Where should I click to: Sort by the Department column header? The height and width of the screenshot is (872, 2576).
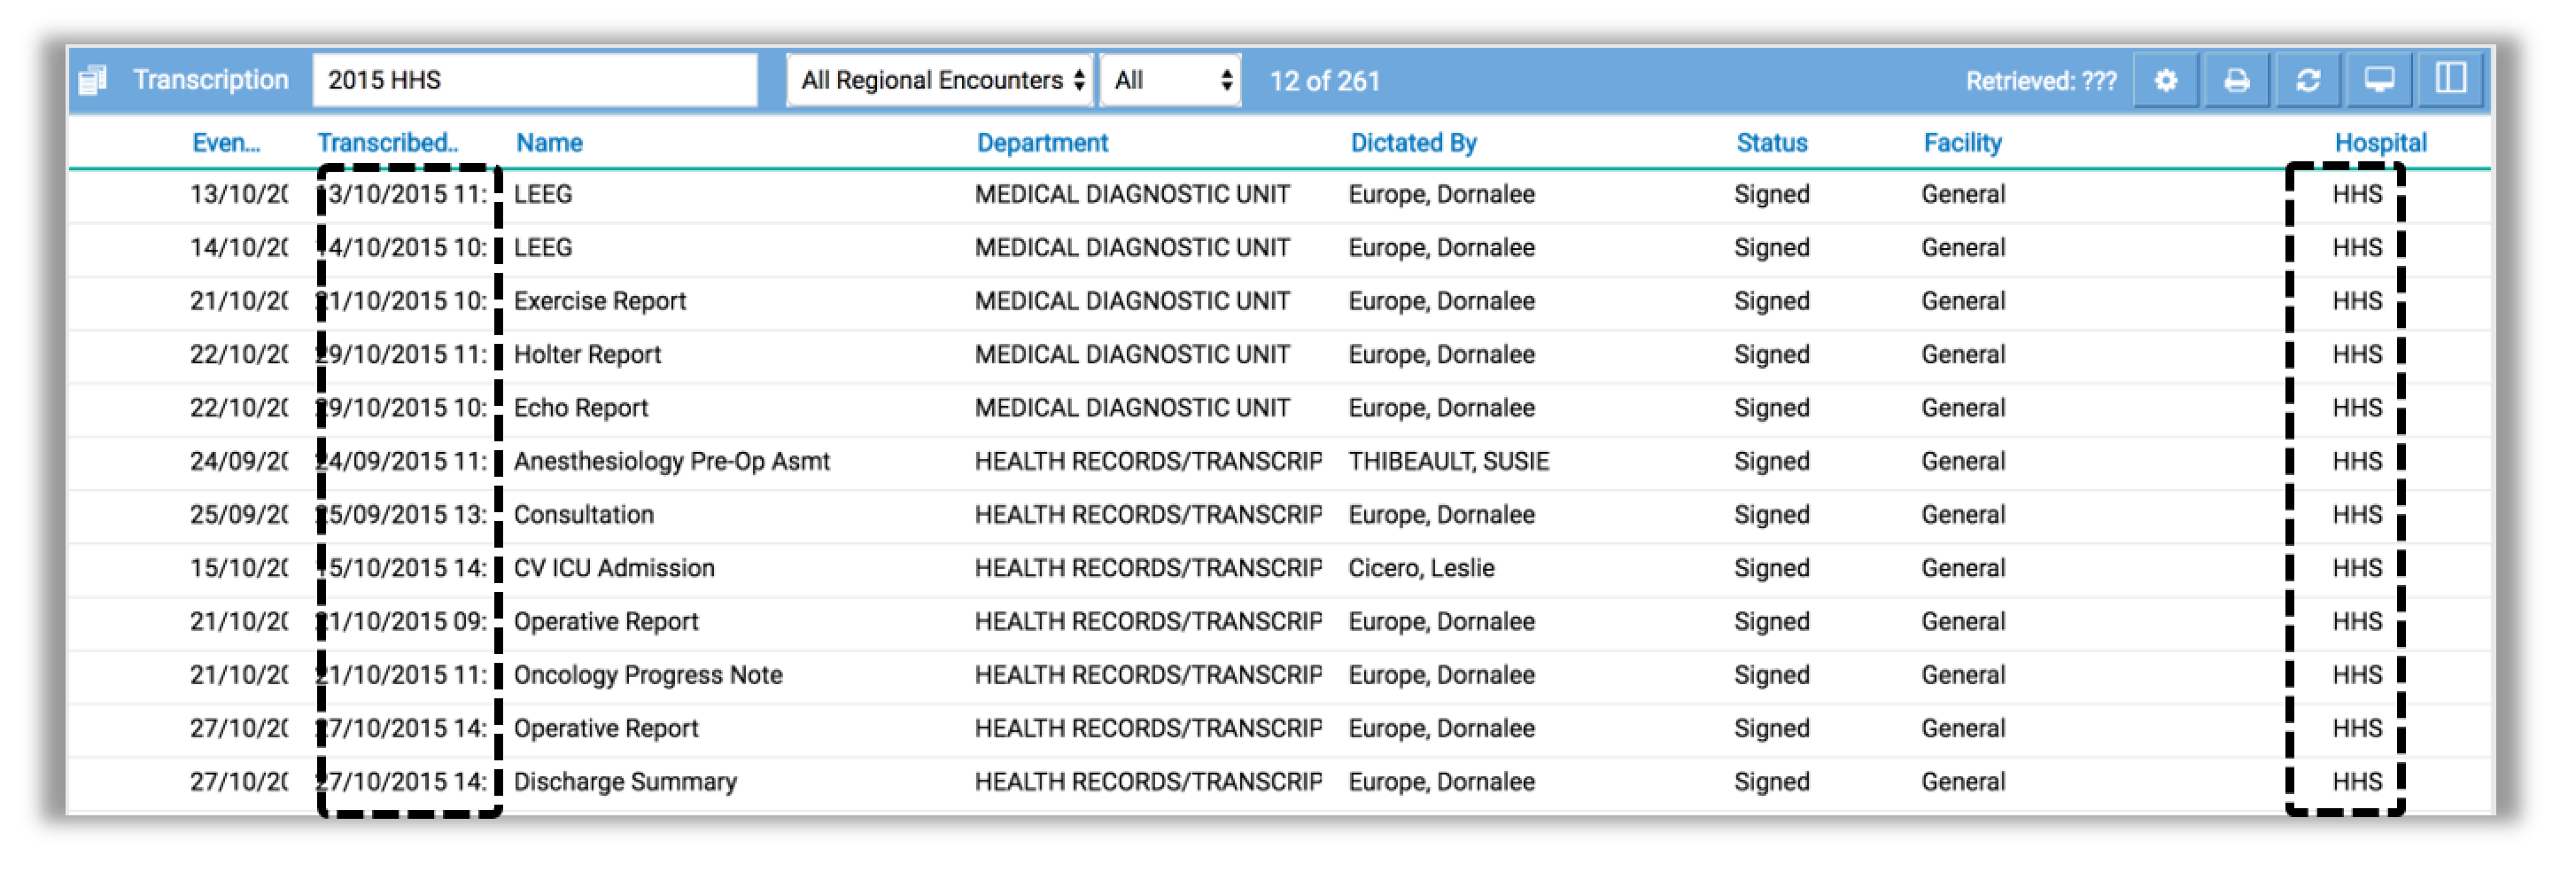pyautogui.click(x=1042, y=143)
